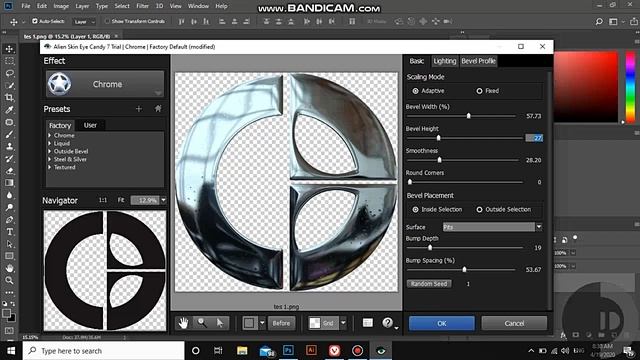The width and height of the screenshot is (640, 360).
Task: Click the Bump Depth slider handle
Action: click(x=430, y=248)
